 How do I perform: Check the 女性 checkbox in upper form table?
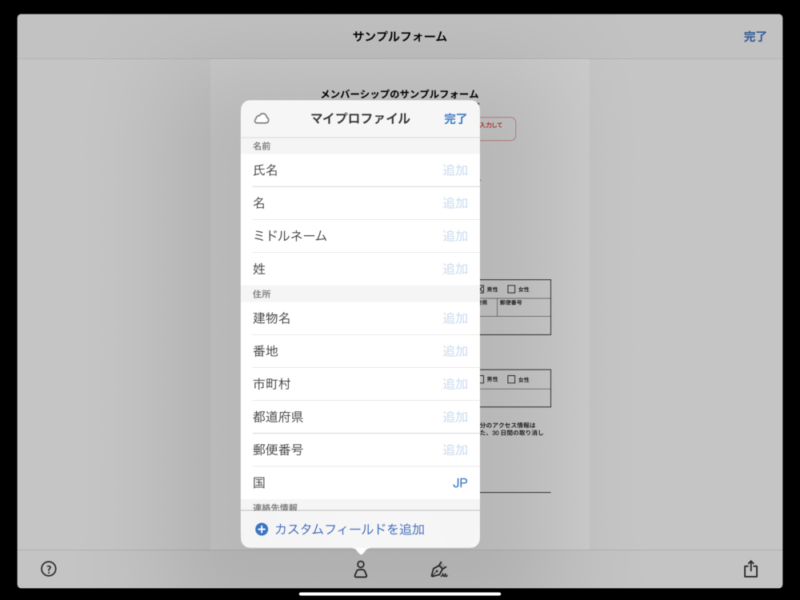point(511,289)
